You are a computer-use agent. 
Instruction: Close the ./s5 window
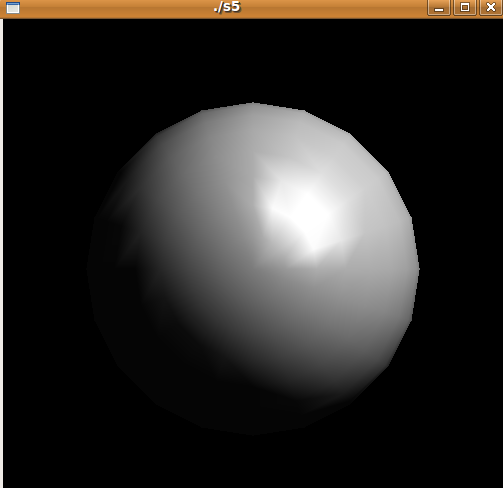[x=491, y=8]
